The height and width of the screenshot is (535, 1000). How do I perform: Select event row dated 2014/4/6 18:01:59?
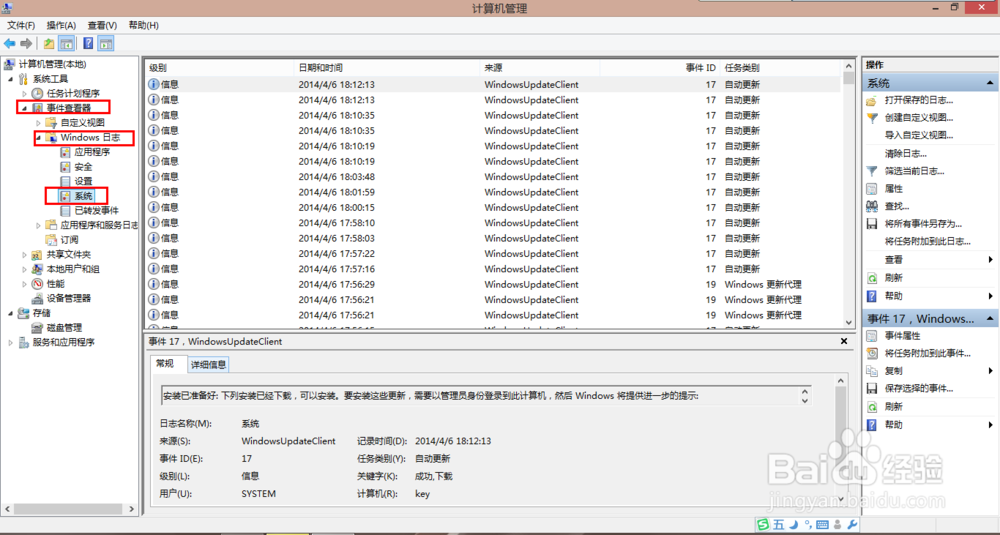click(x=494, y=192)
